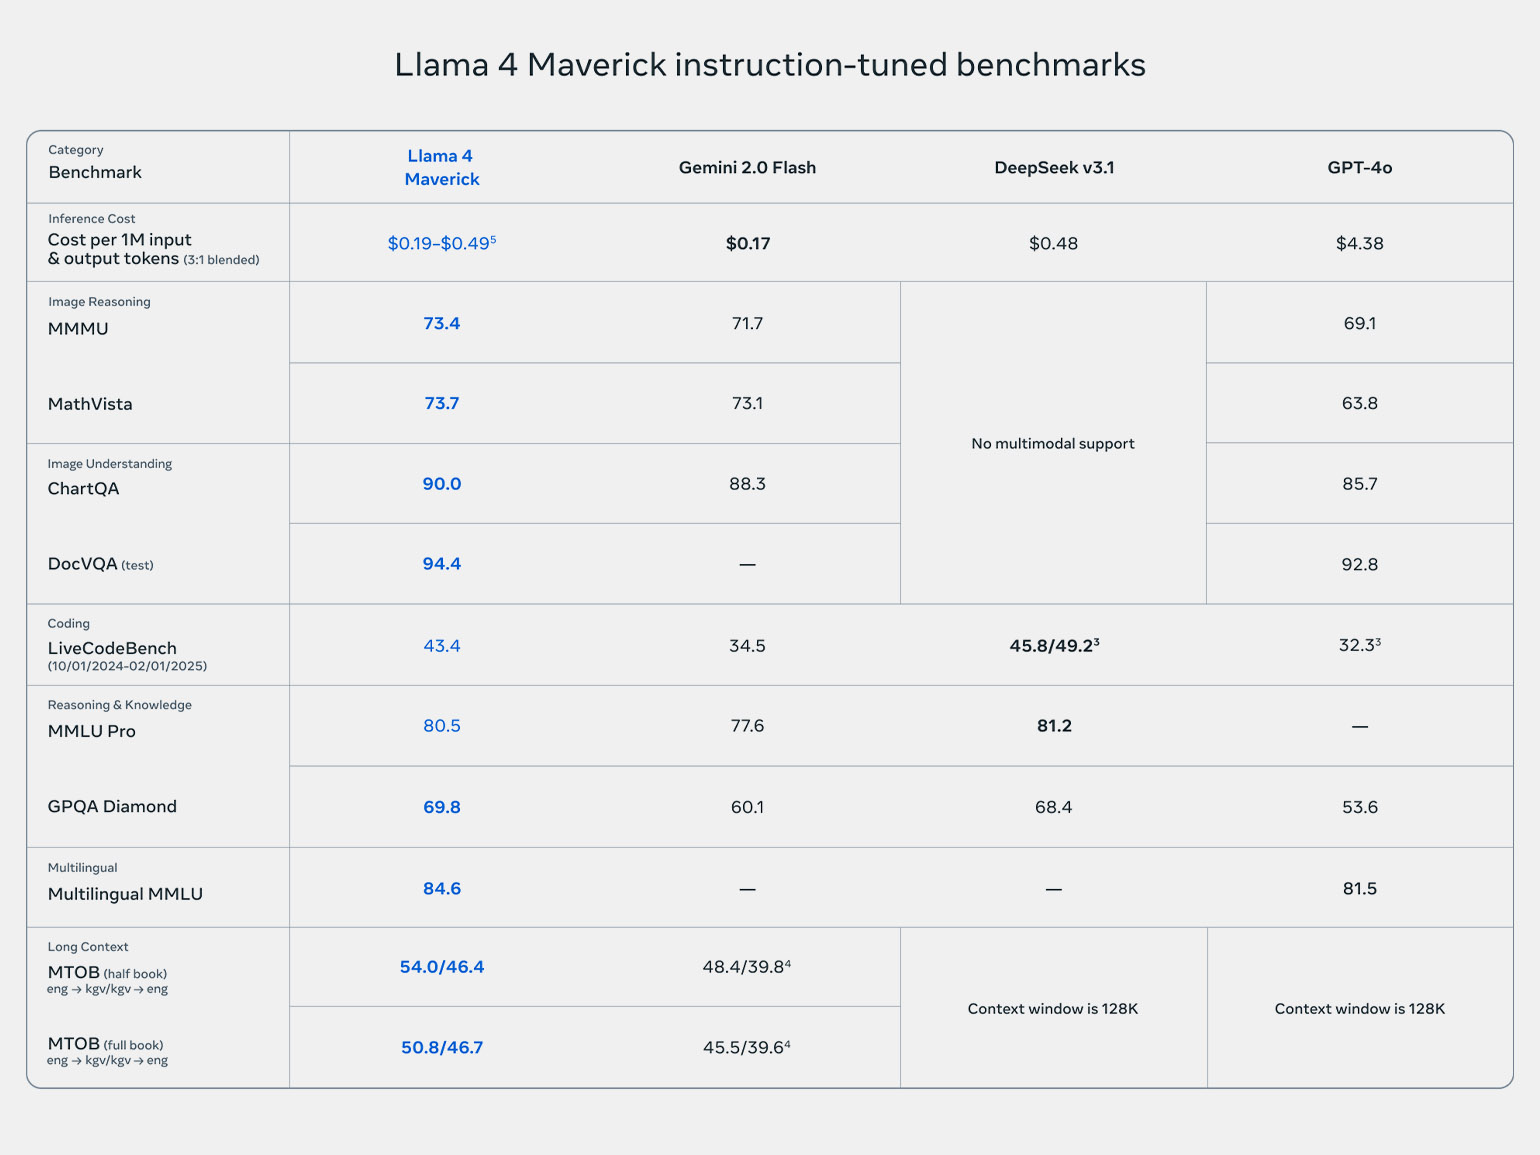
Task: Click the MTOB half book score 54.0/46.4
Action: (441, 967)
